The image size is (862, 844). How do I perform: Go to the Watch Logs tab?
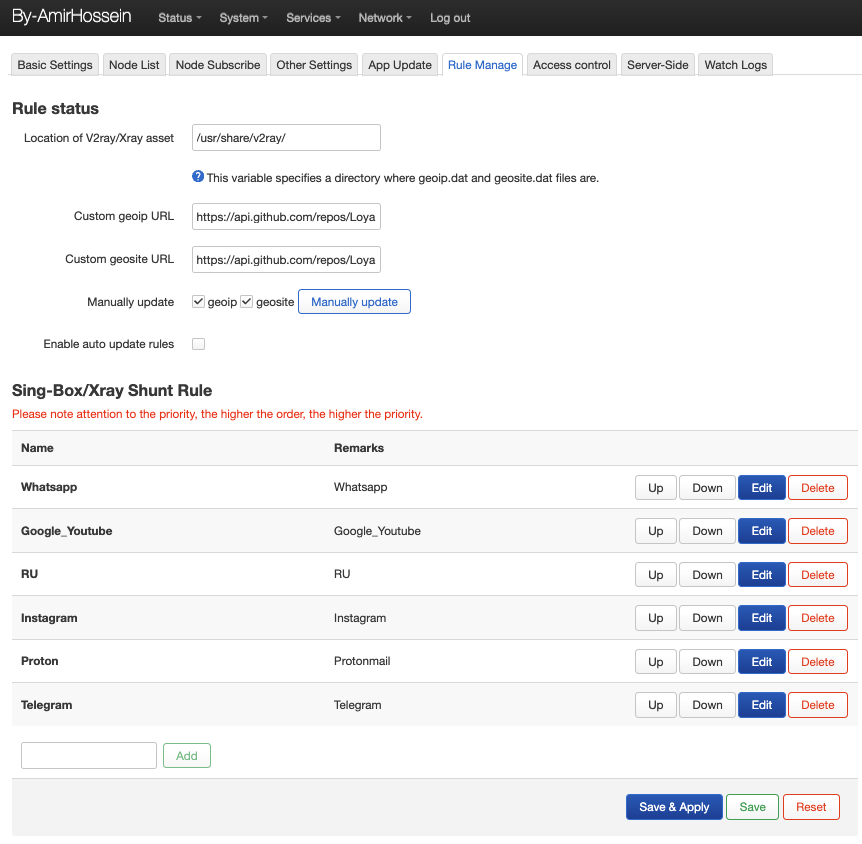736,65
